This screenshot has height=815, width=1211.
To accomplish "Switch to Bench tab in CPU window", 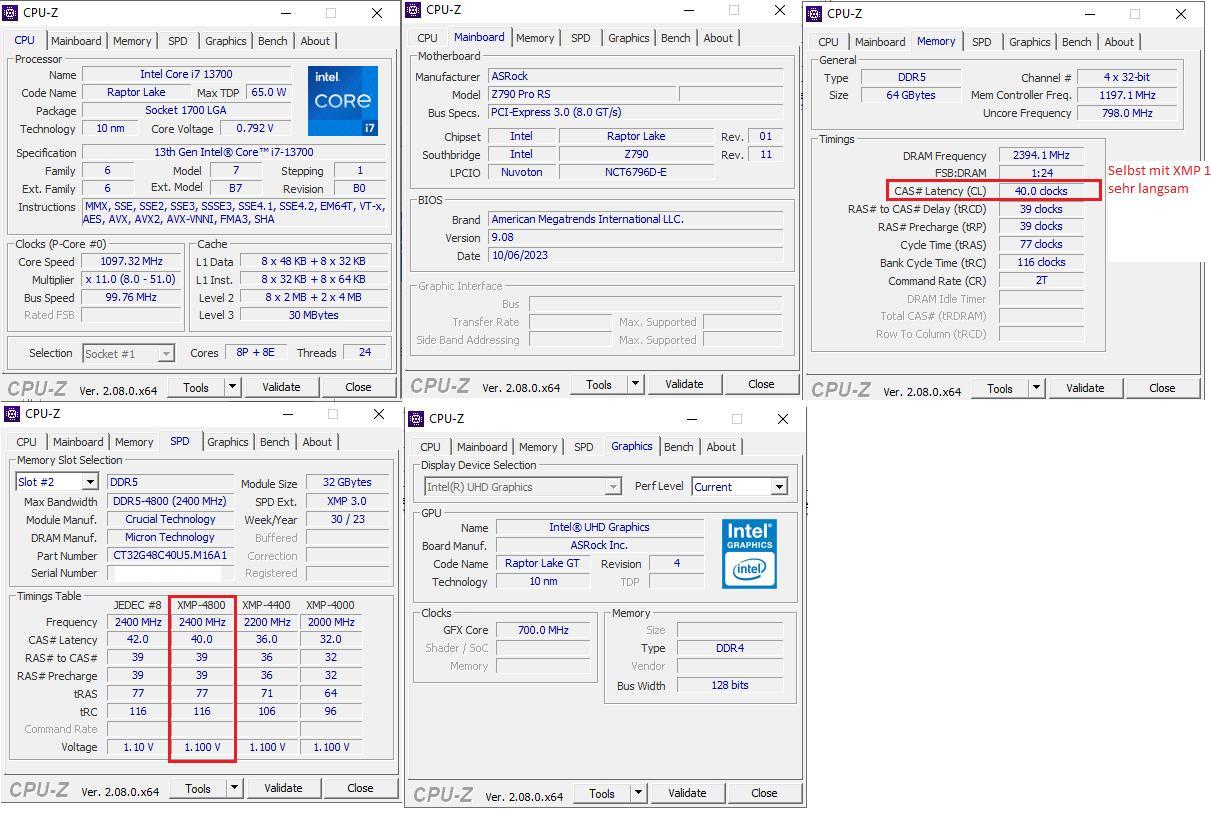I will point(273,41).
